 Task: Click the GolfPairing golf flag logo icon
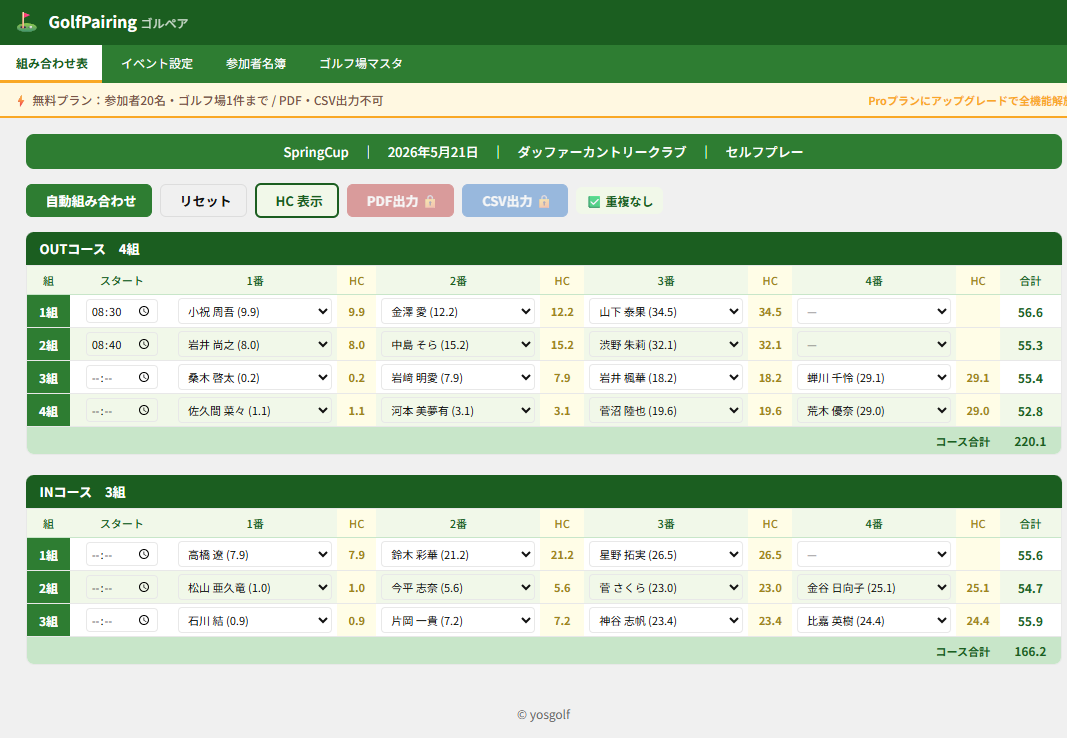[27, 22]
